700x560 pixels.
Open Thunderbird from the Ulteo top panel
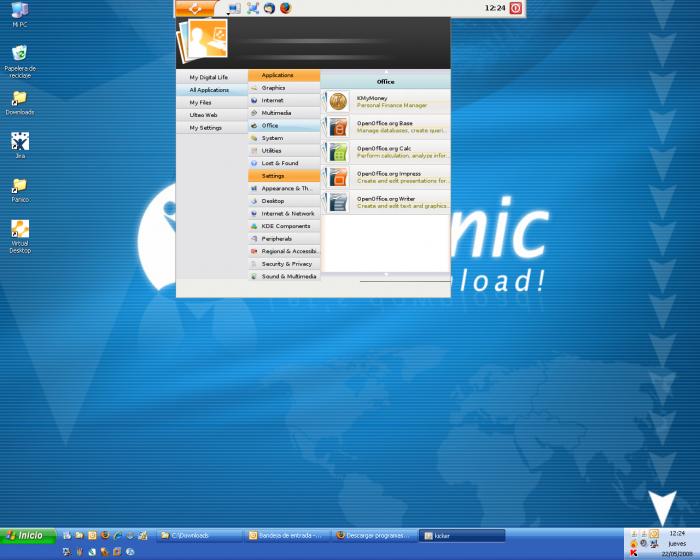point(269,8)
